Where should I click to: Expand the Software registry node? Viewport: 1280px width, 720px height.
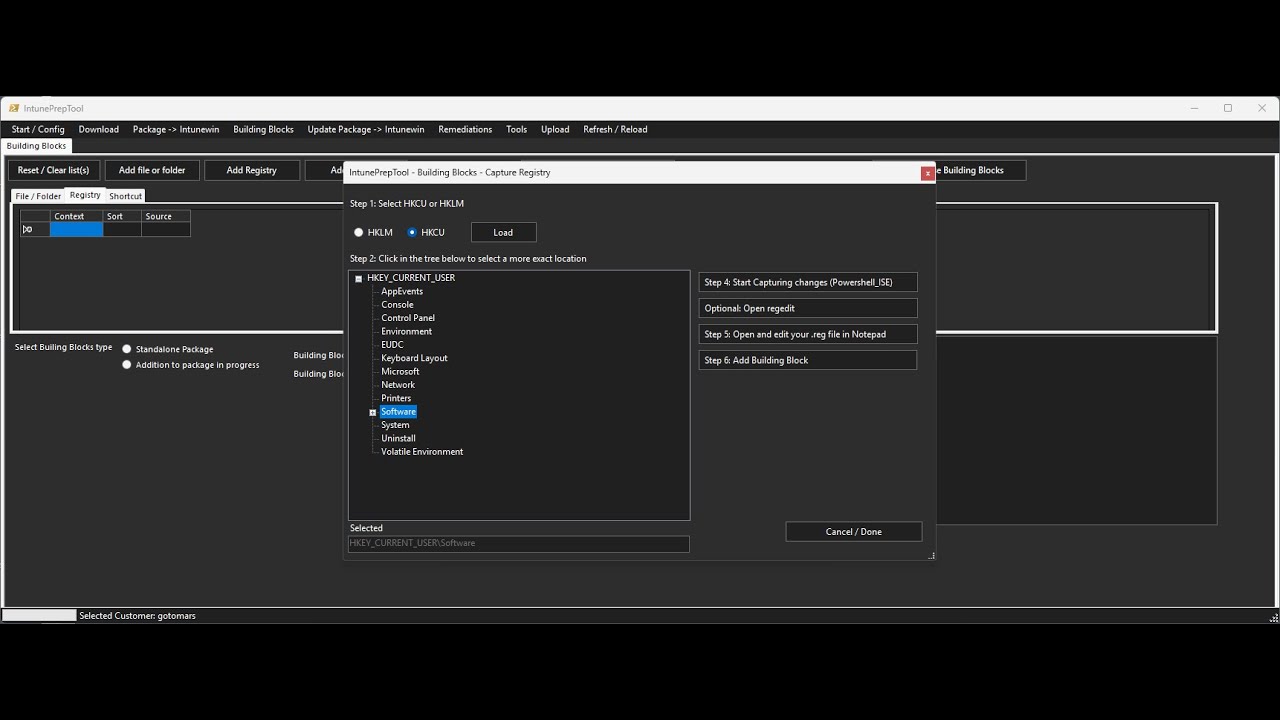371,411
